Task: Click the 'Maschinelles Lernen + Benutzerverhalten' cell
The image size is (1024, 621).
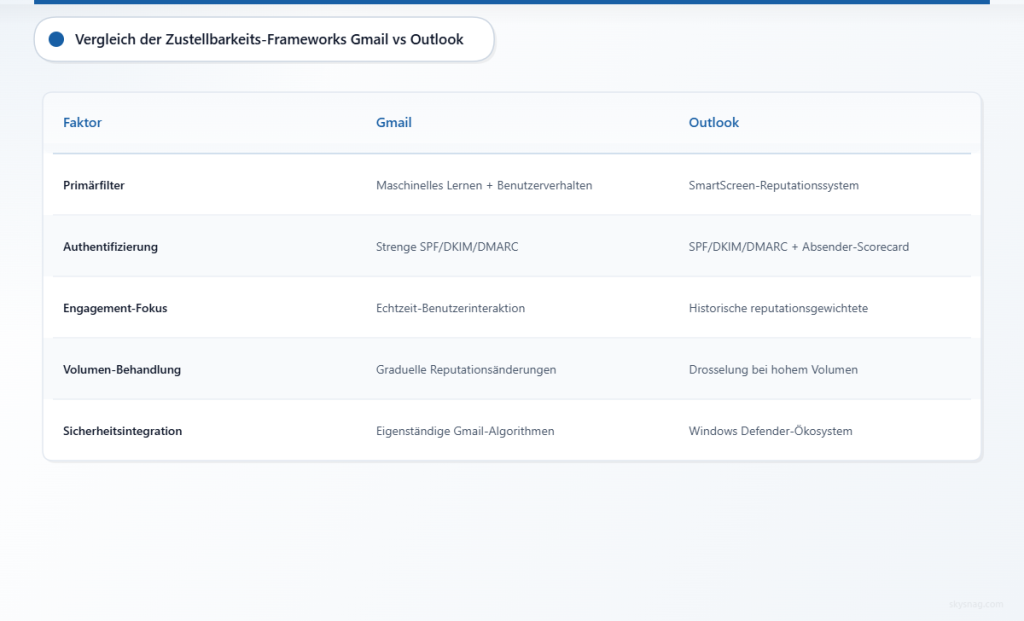Action: 484,185
